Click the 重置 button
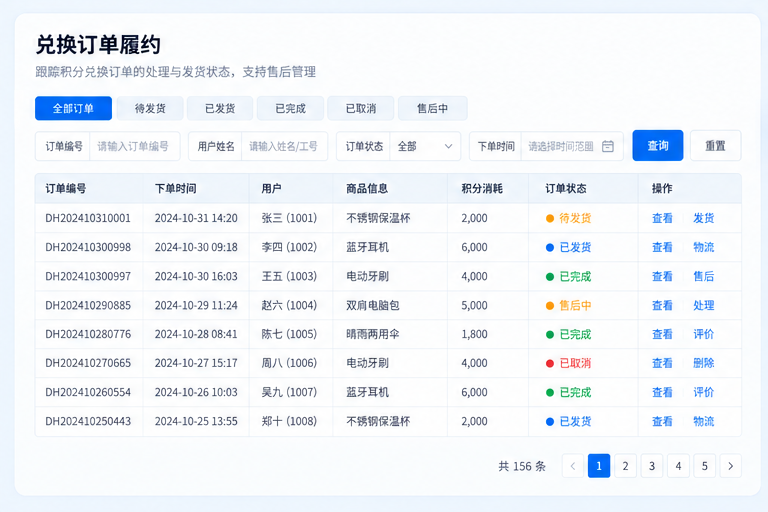The image size is (768, 512). point(716,146)
